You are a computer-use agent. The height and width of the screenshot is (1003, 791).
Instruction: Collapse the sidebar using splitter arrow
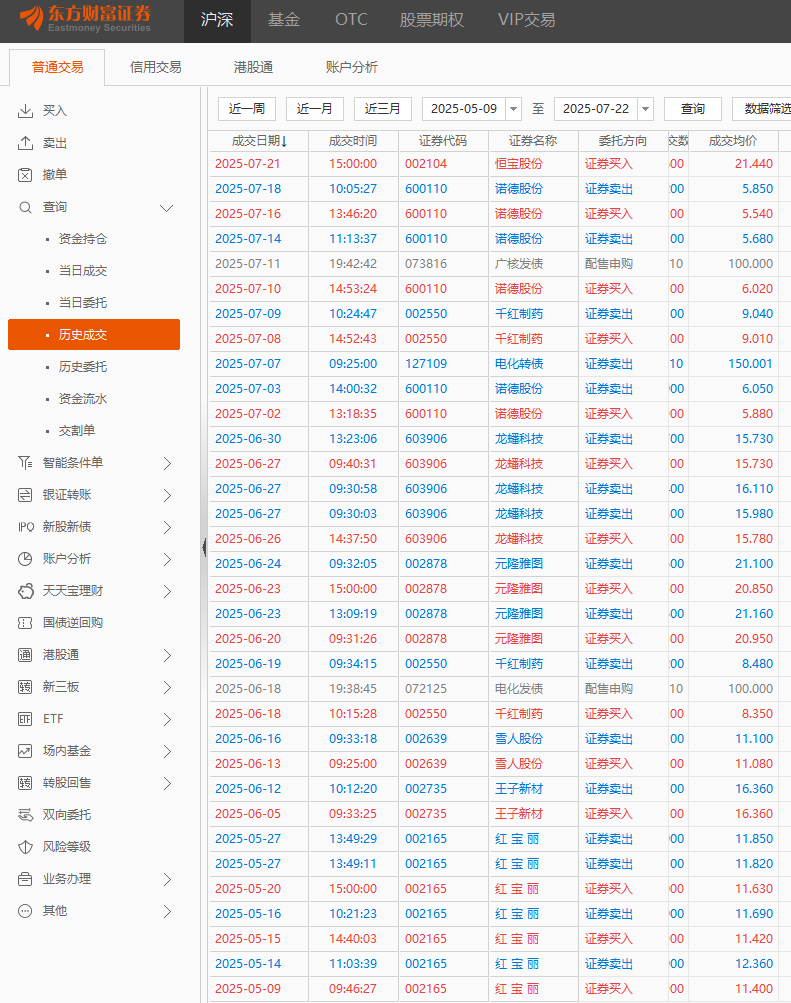204,547
